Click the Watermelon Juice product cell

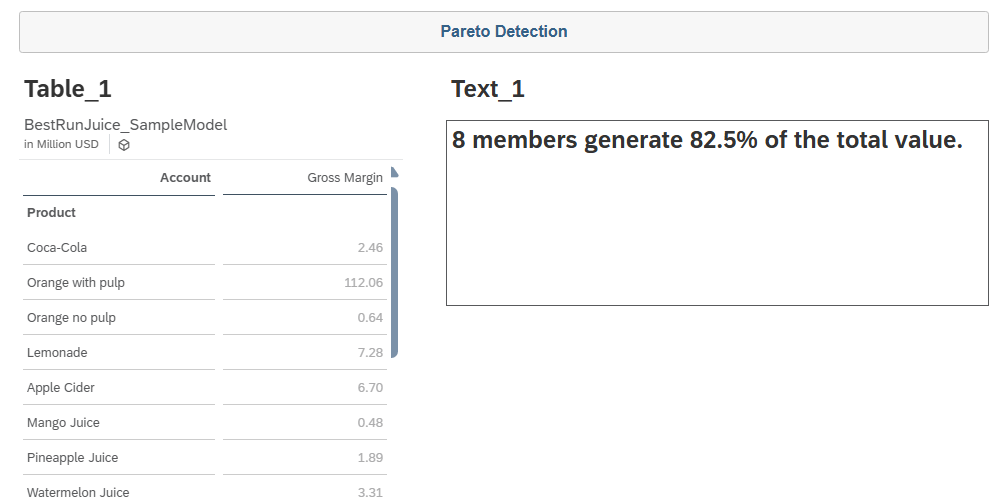tap(78, 492)
